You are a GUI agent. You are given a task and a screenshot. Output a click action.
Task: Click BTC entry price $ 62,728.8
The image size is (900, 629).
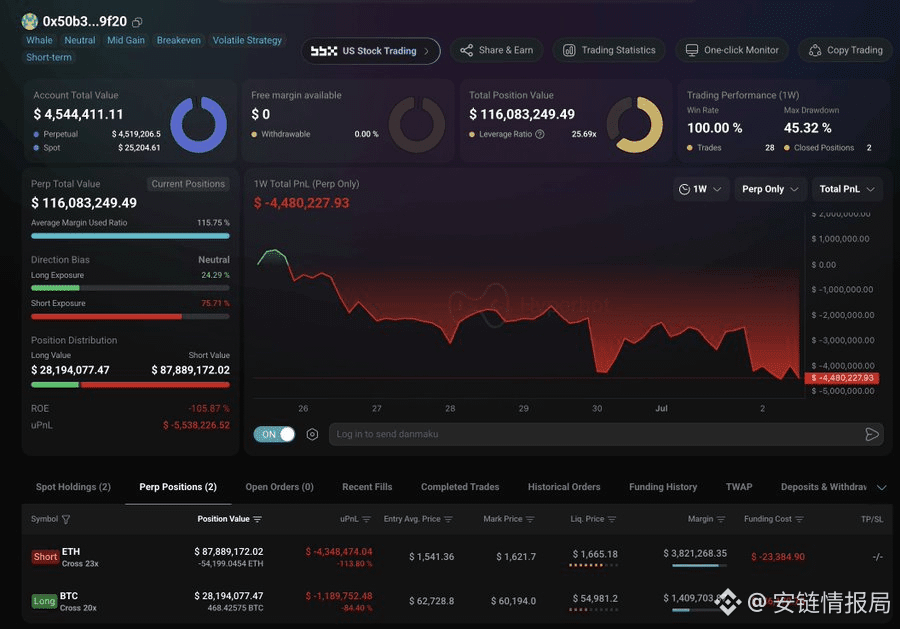pos(431,601)
